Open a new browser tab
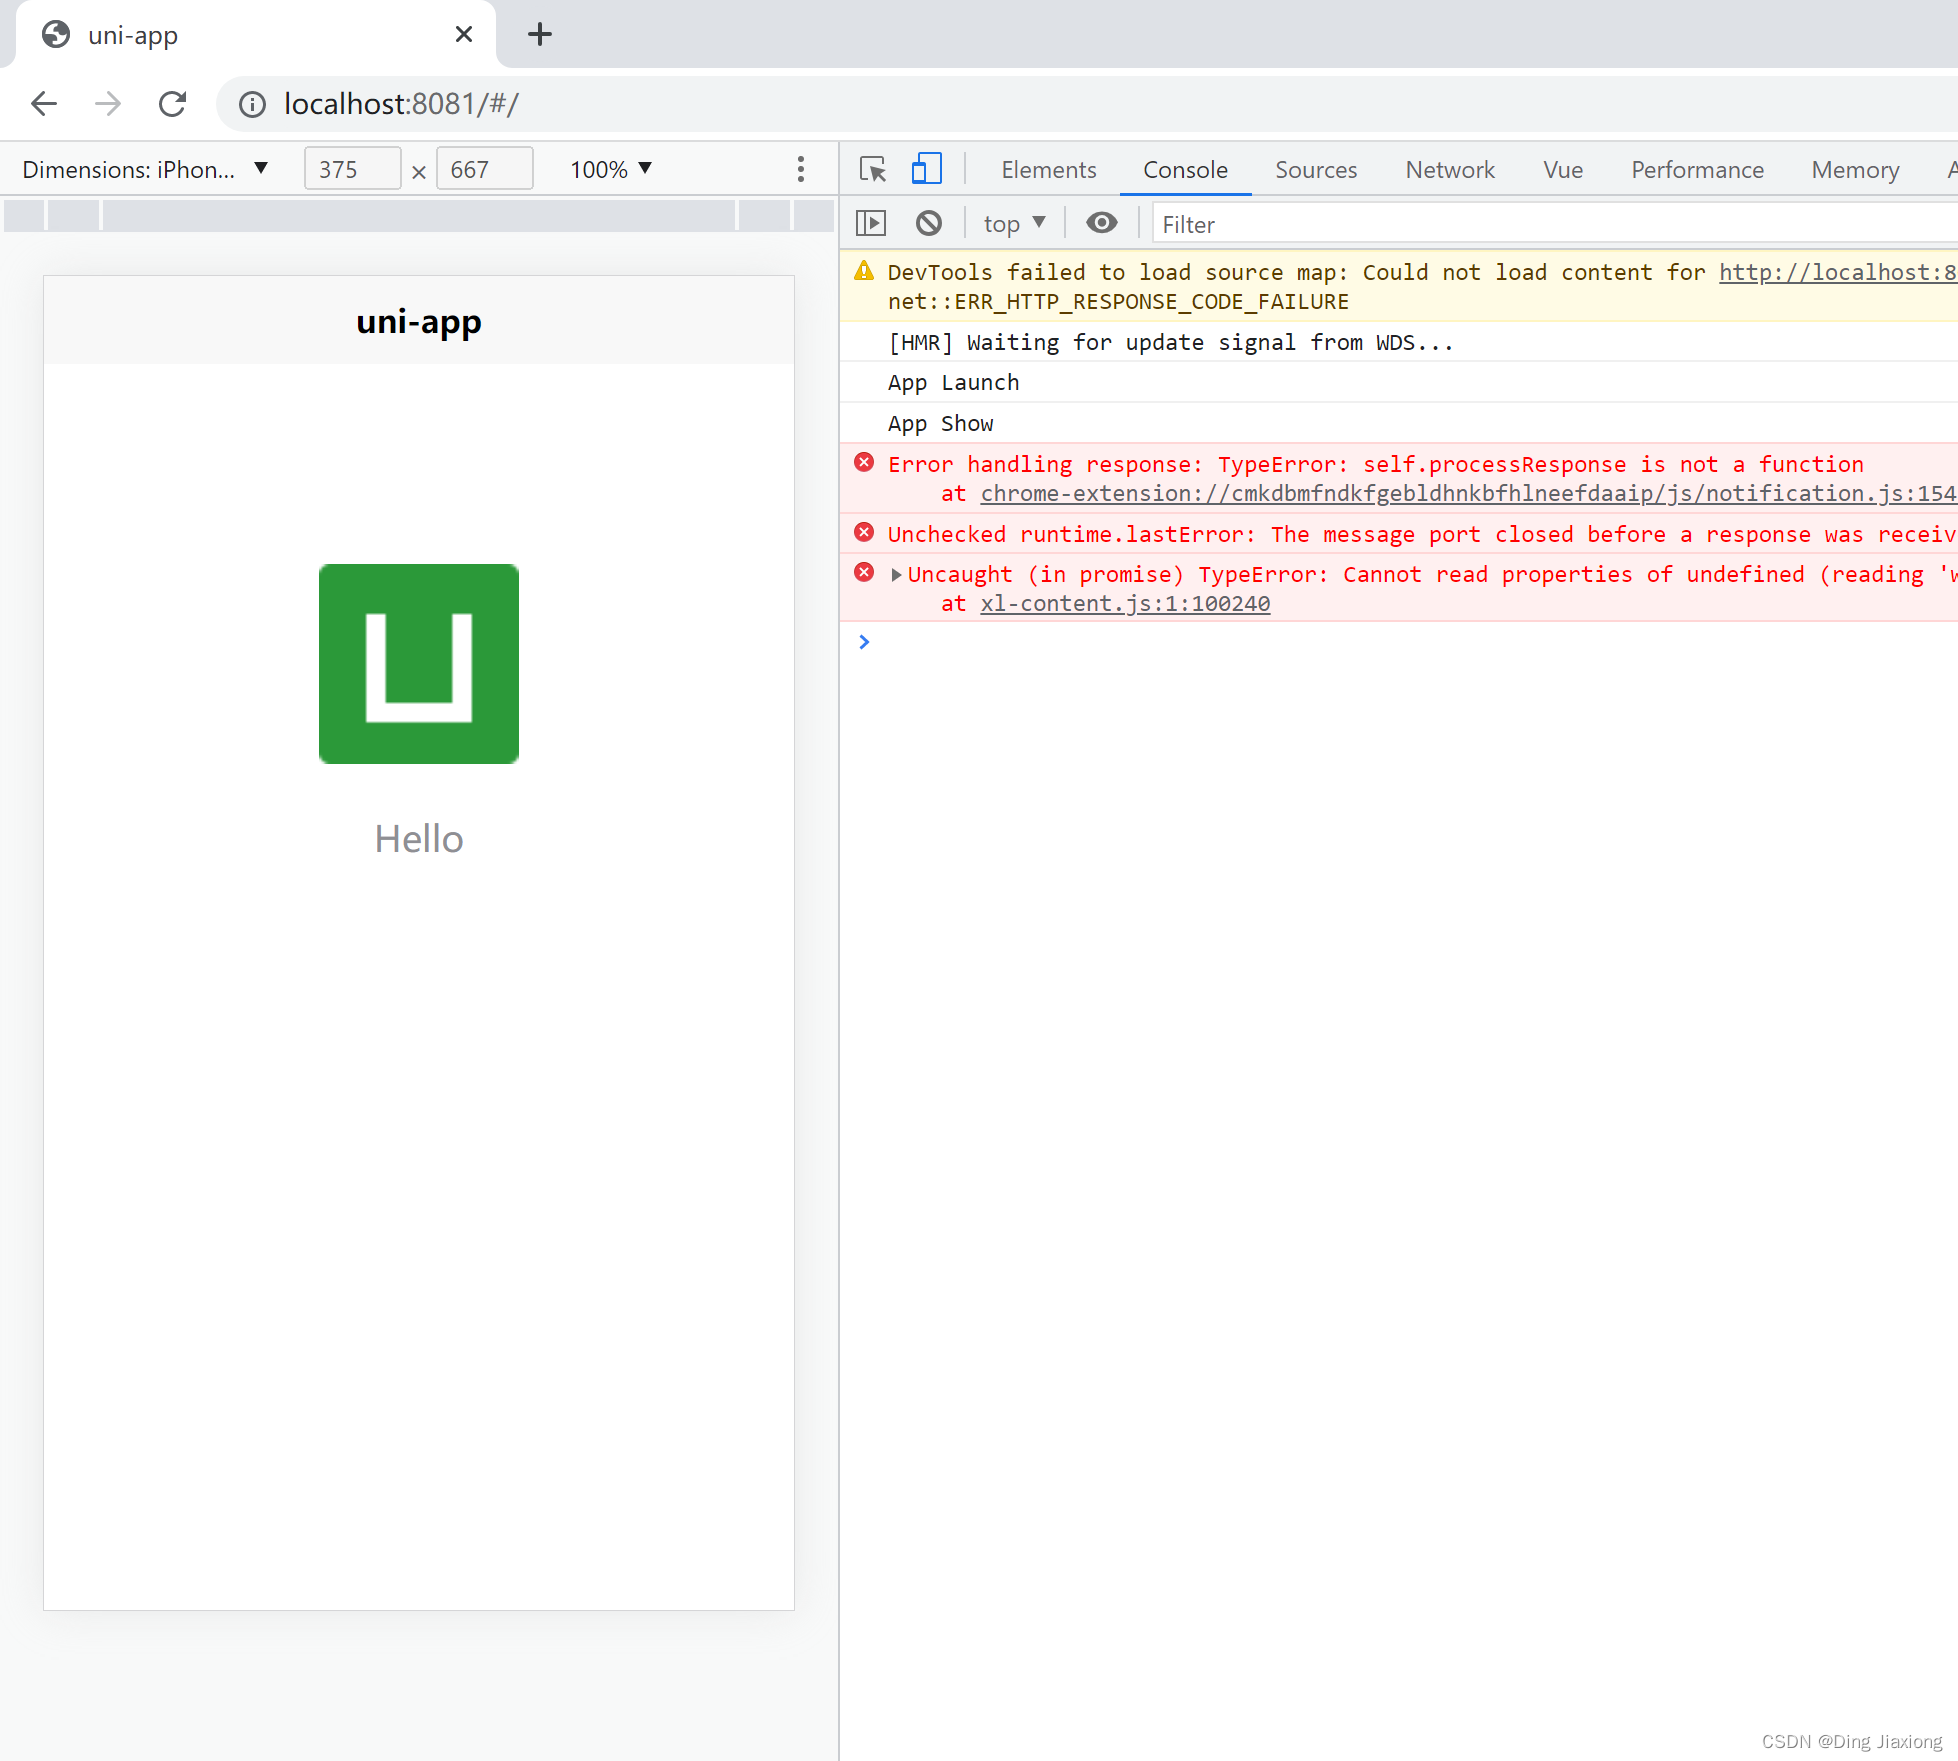This screenshot has width=1958, height=1761. (540, 35)
